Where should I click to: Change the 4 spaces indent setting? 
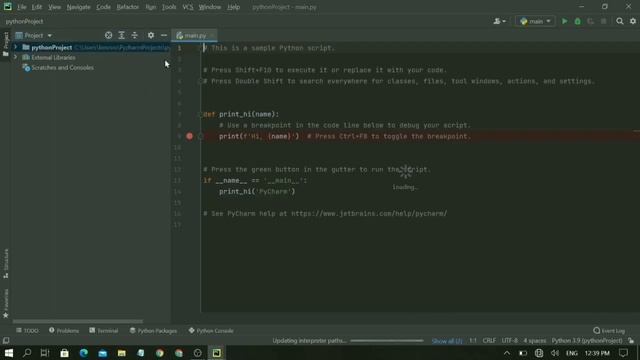[535, 341]
